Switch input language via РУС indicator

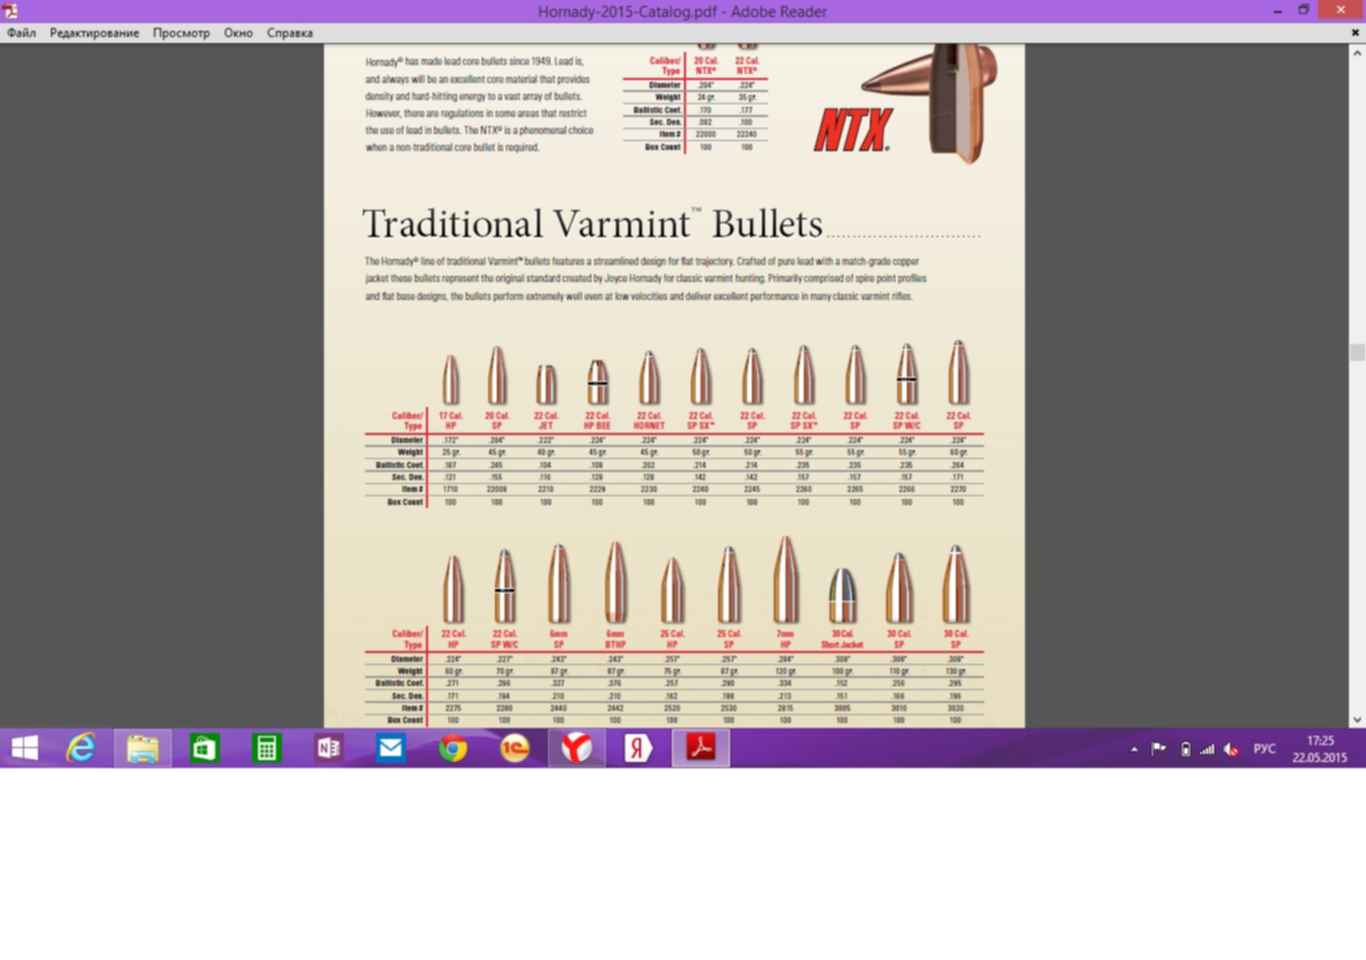tap(1264, 749)
